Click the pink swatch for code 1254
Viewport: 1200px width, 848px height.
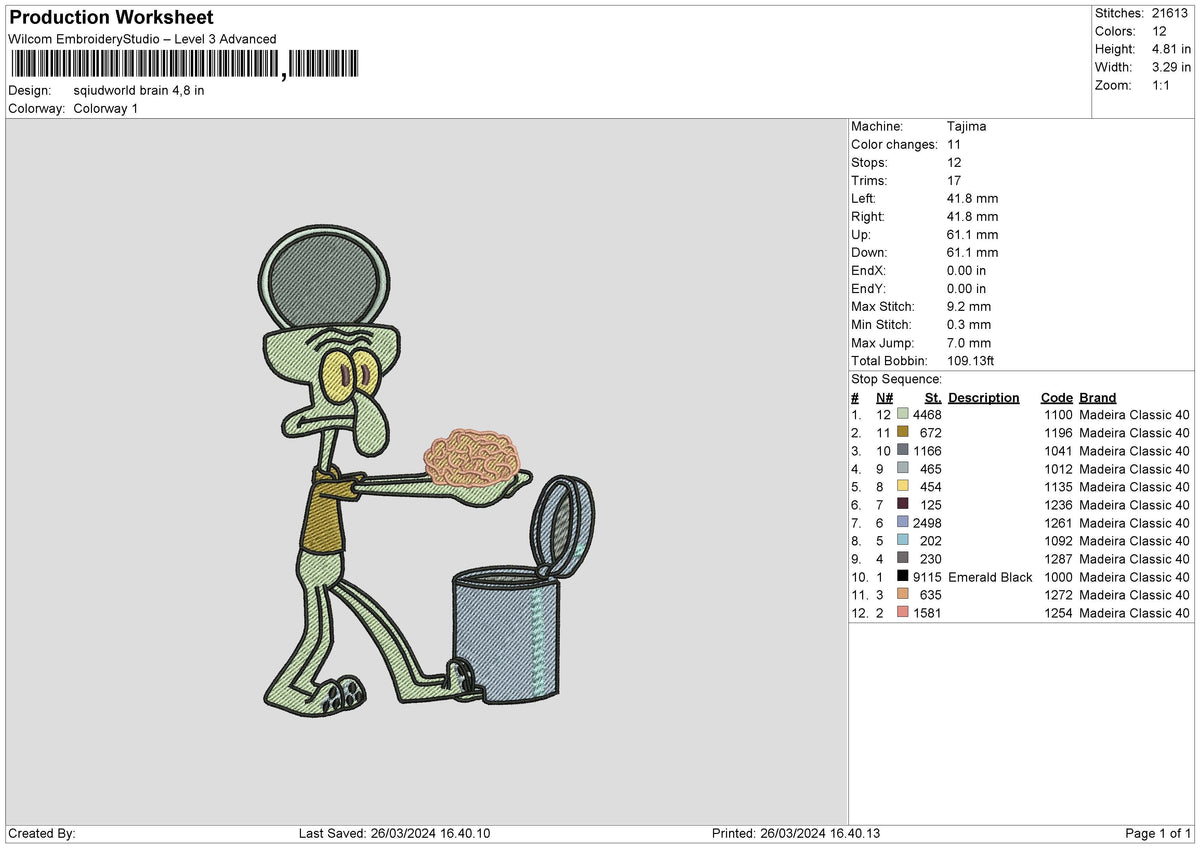[x=901, y=613]
